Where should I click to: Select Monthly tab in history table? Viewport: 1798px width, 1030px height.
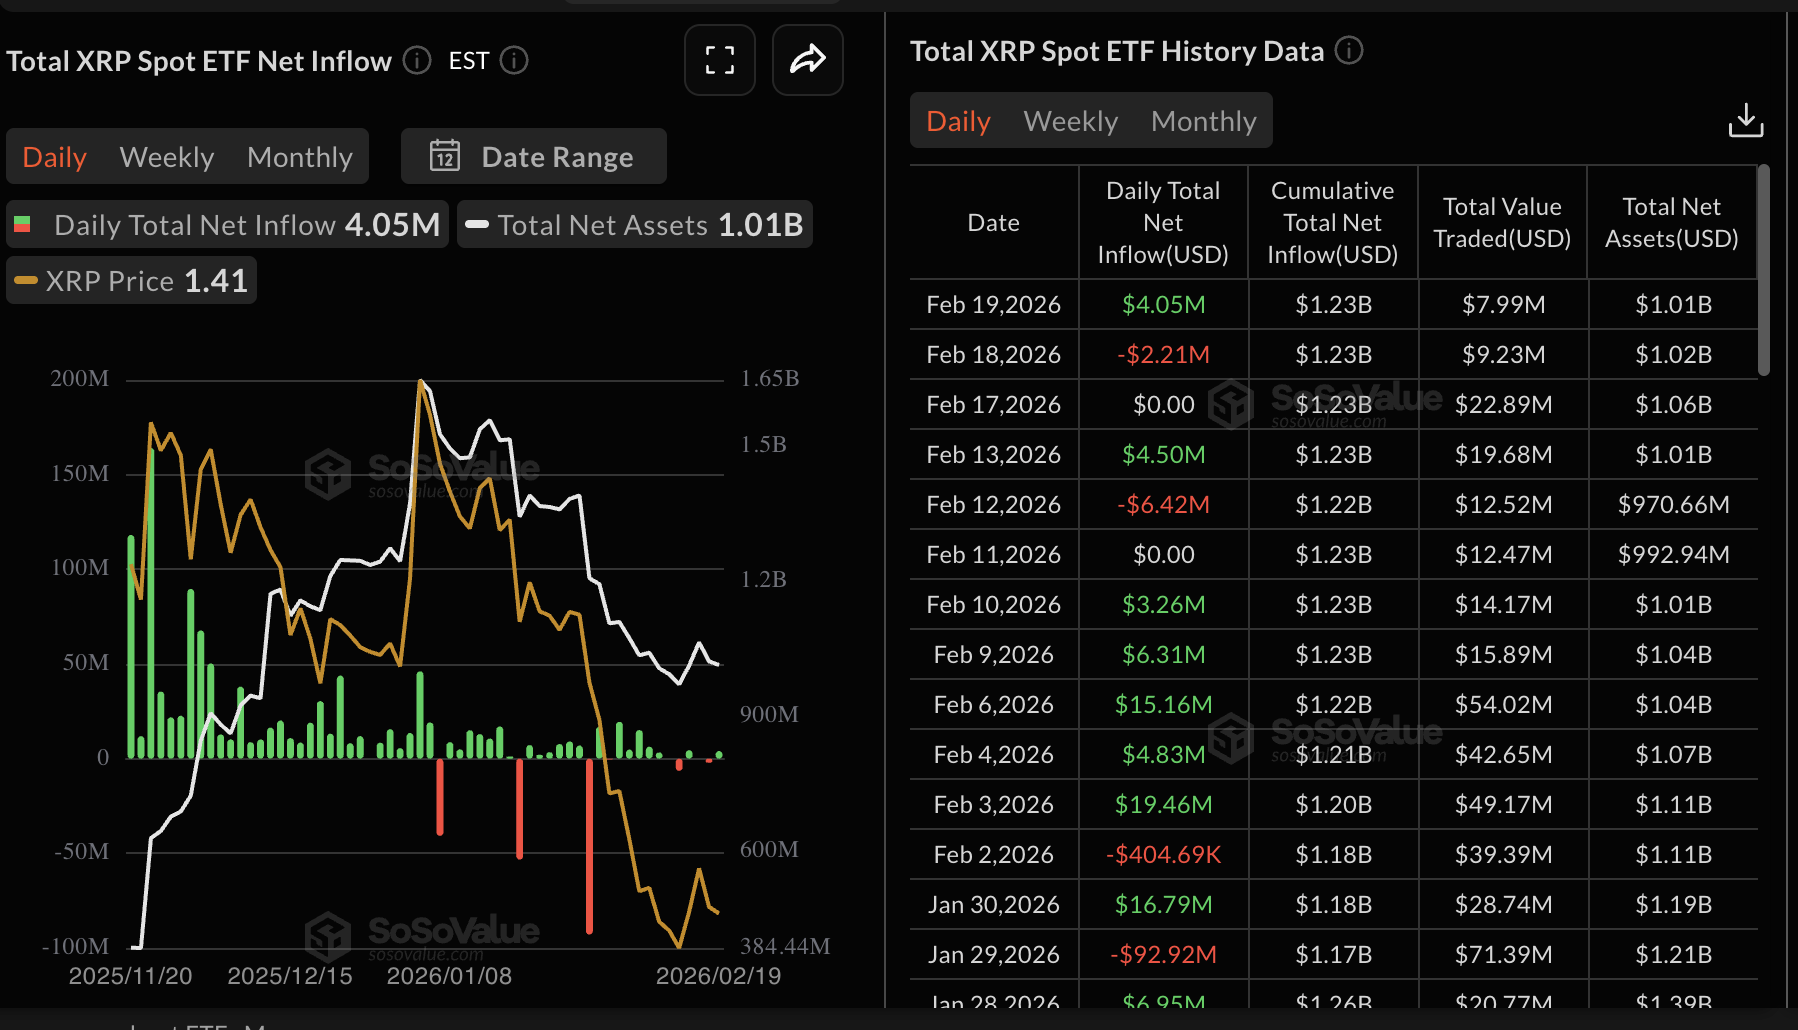tap(1203, 121)
